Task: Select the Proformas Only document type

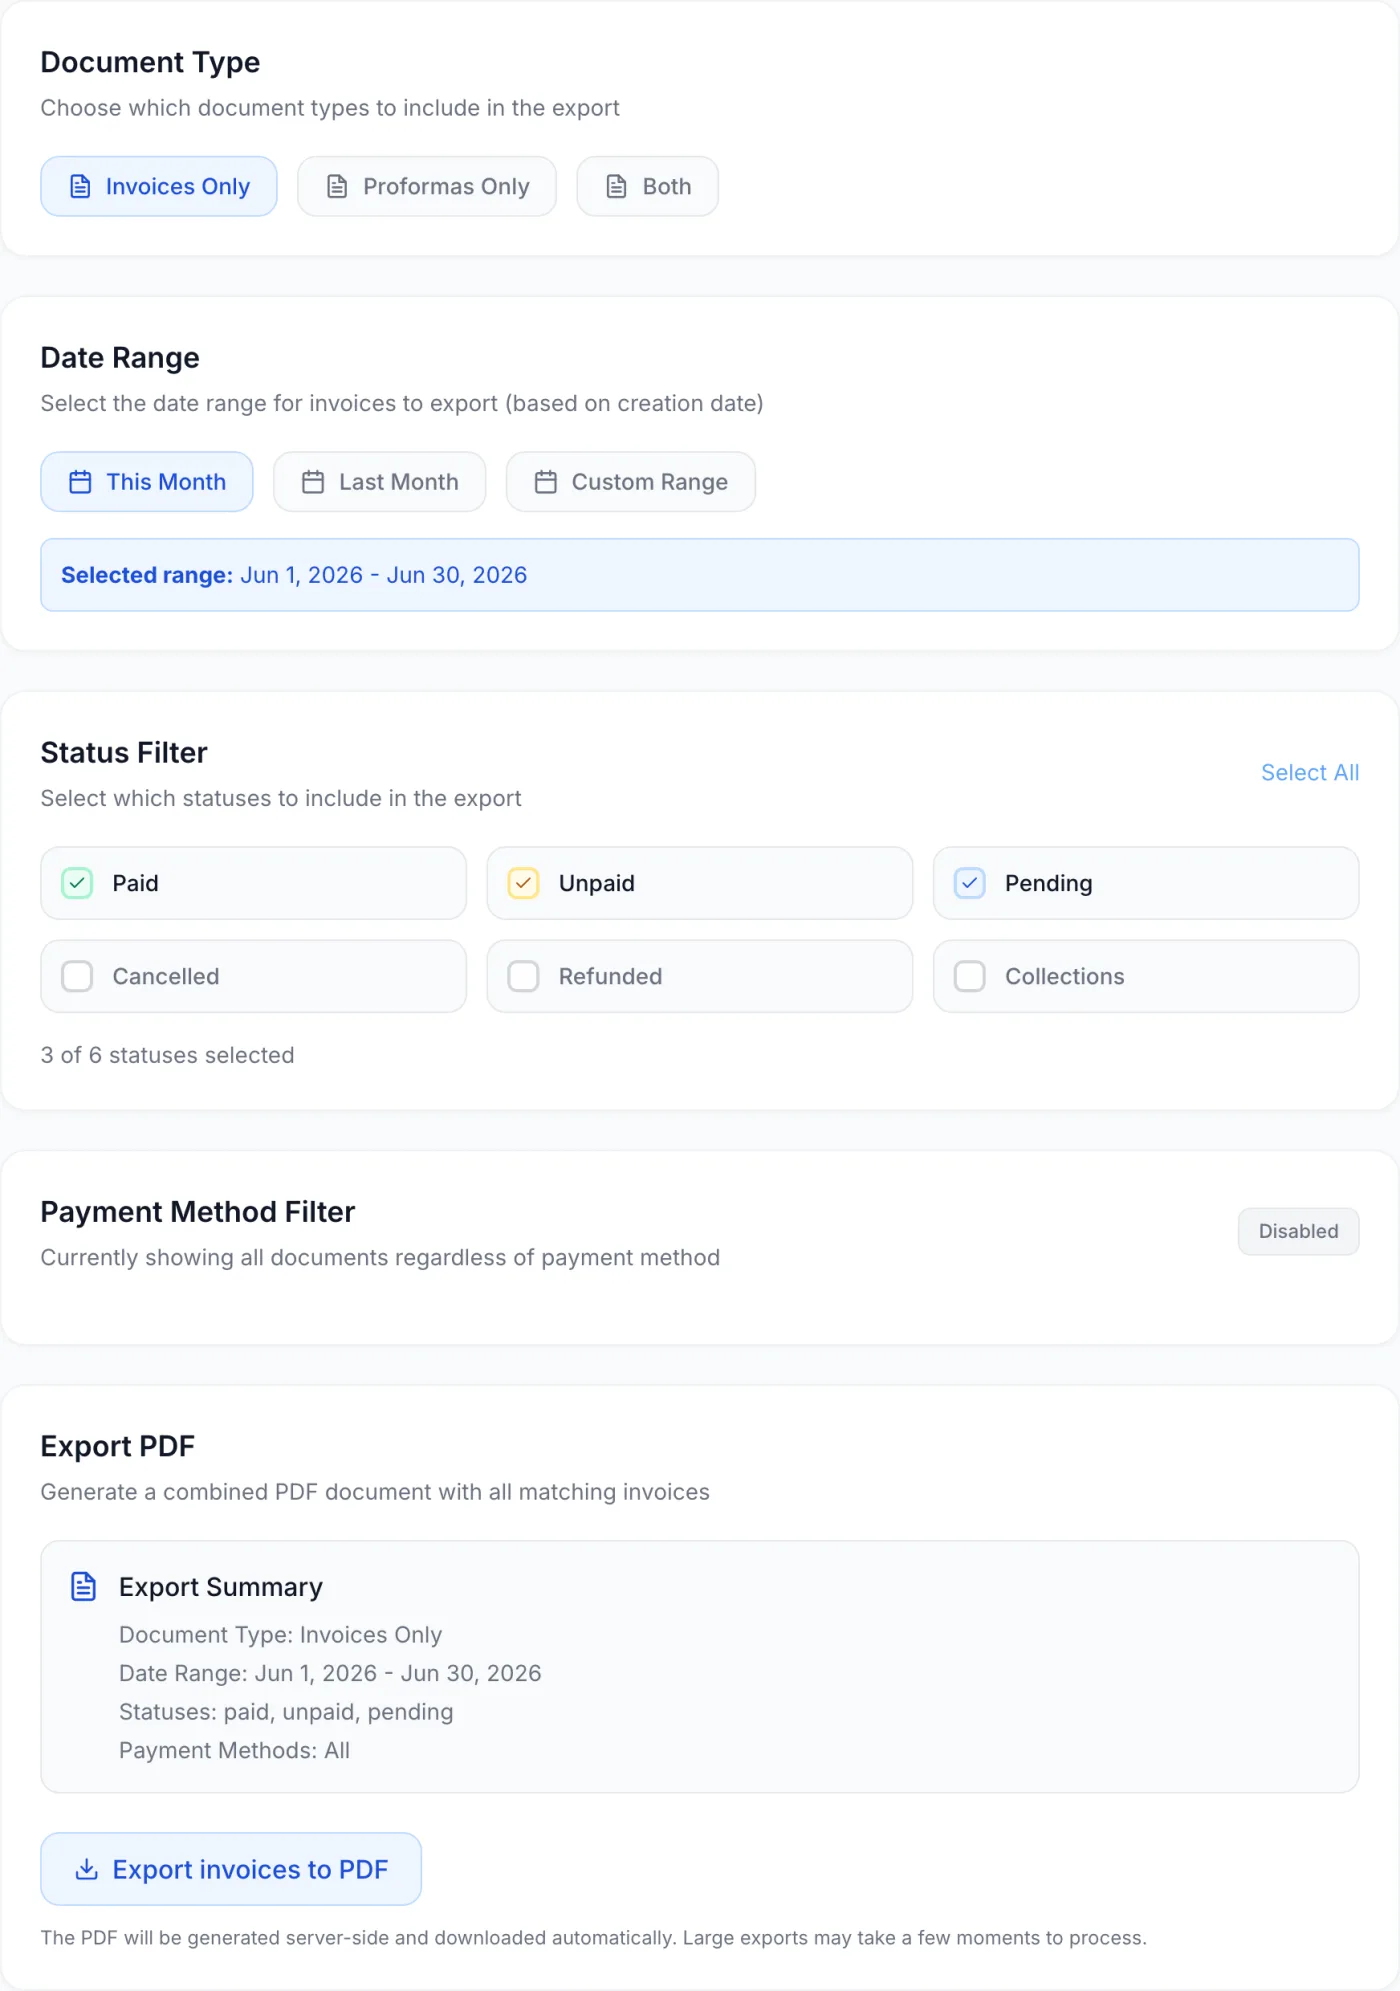Action: tap(427, 186)
